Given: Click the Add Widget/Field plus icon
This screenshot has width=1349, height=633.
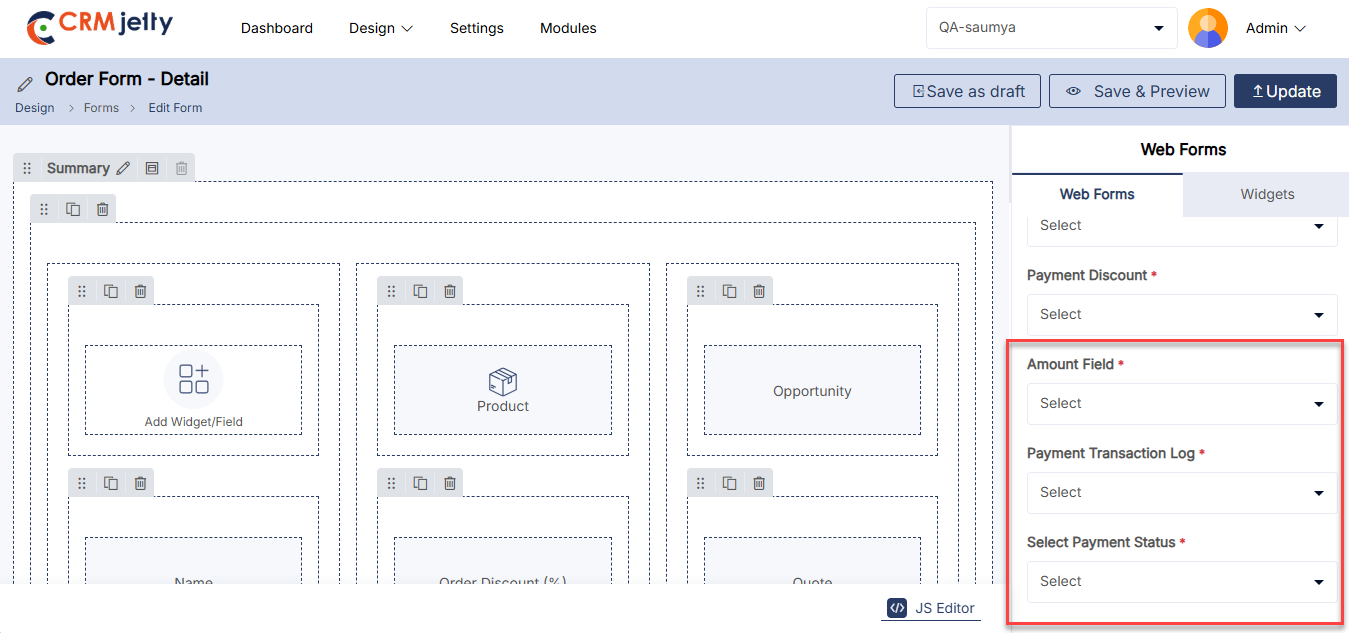Looking at the screenshot, I should (193, 379).
